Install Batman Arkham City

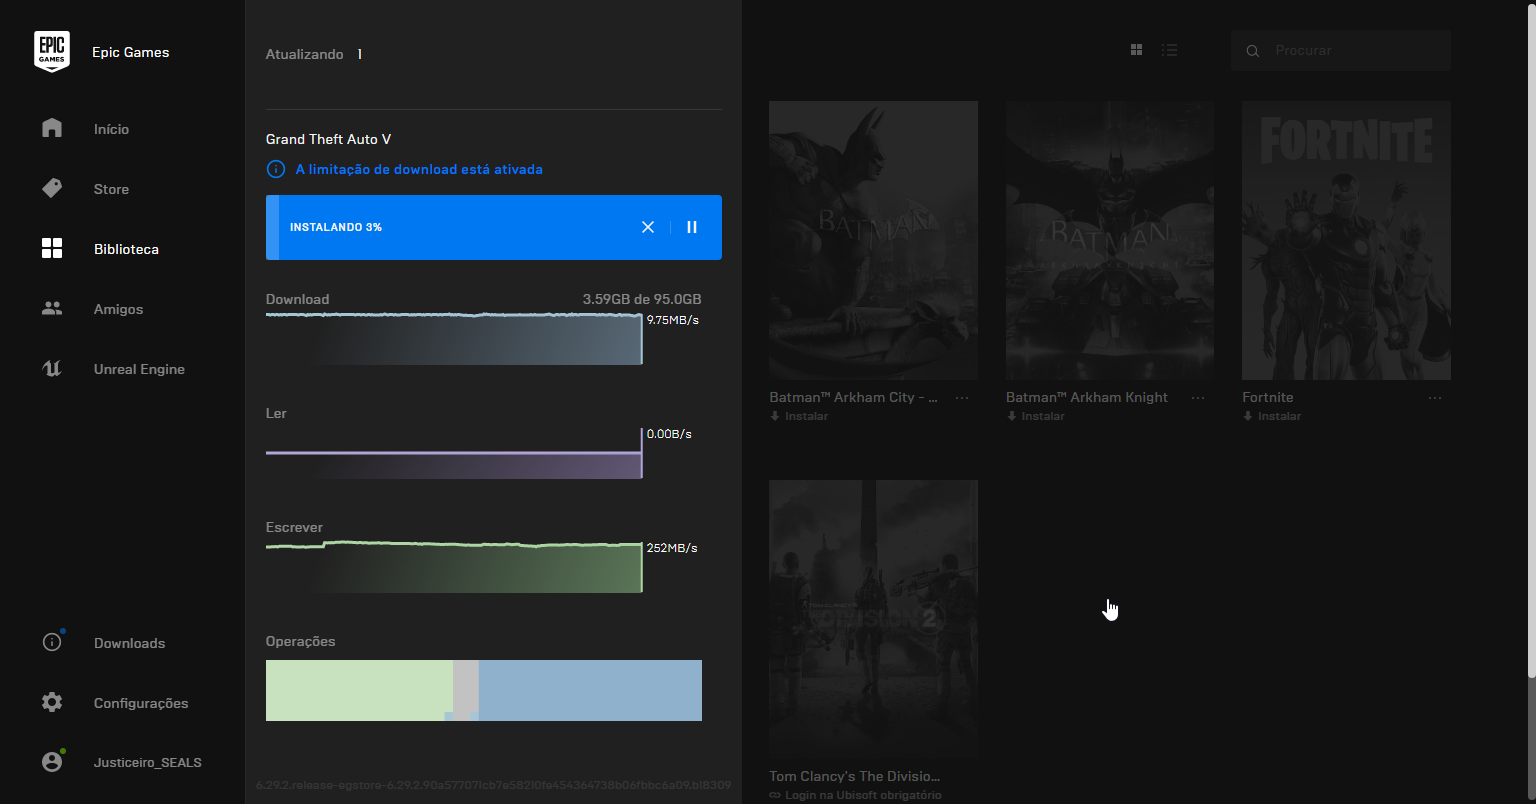click(x=799, y=416)
